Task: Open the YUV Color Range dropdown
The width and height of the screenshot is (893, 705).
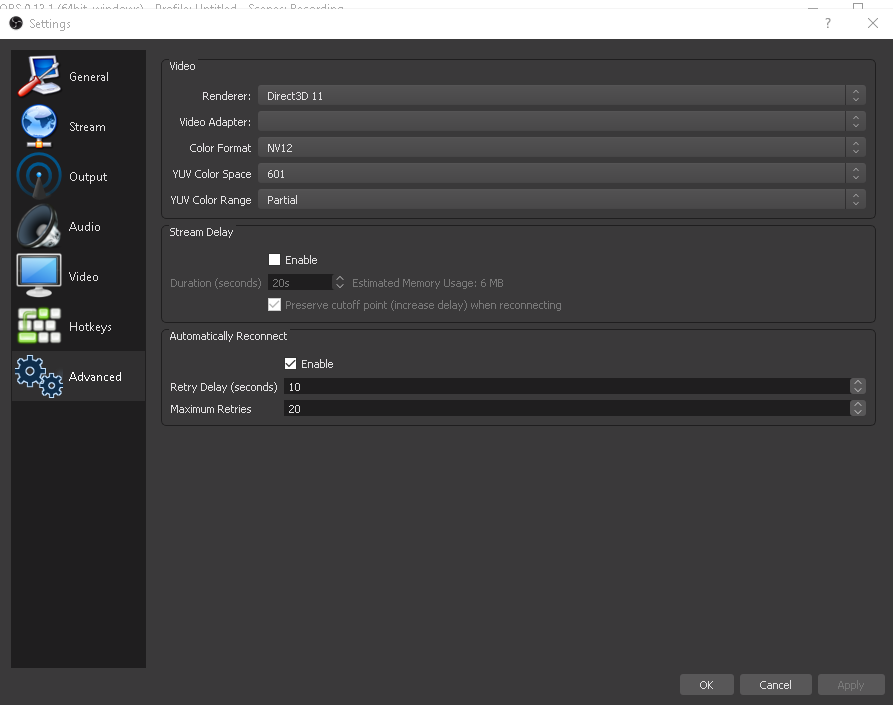Action: [x=562, y=199]
